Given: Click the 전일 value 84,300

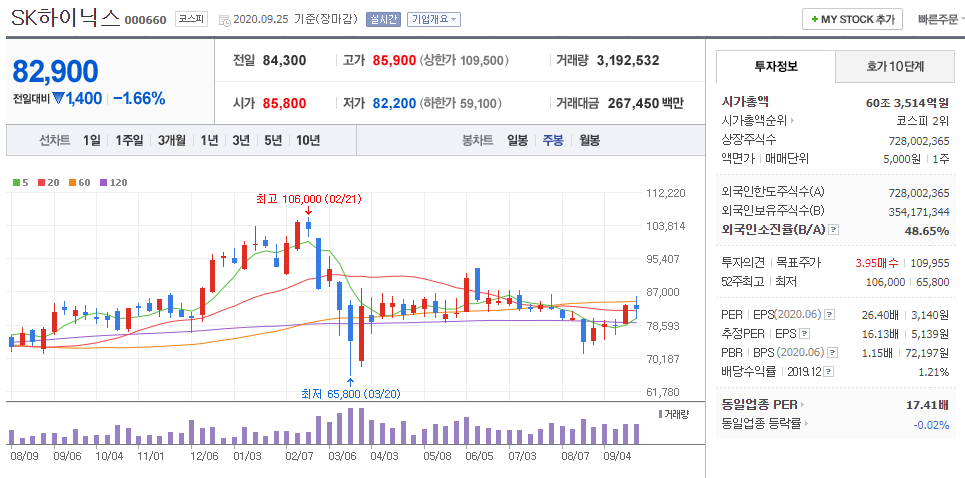Looking at the screenshot, I should (284, 60).
